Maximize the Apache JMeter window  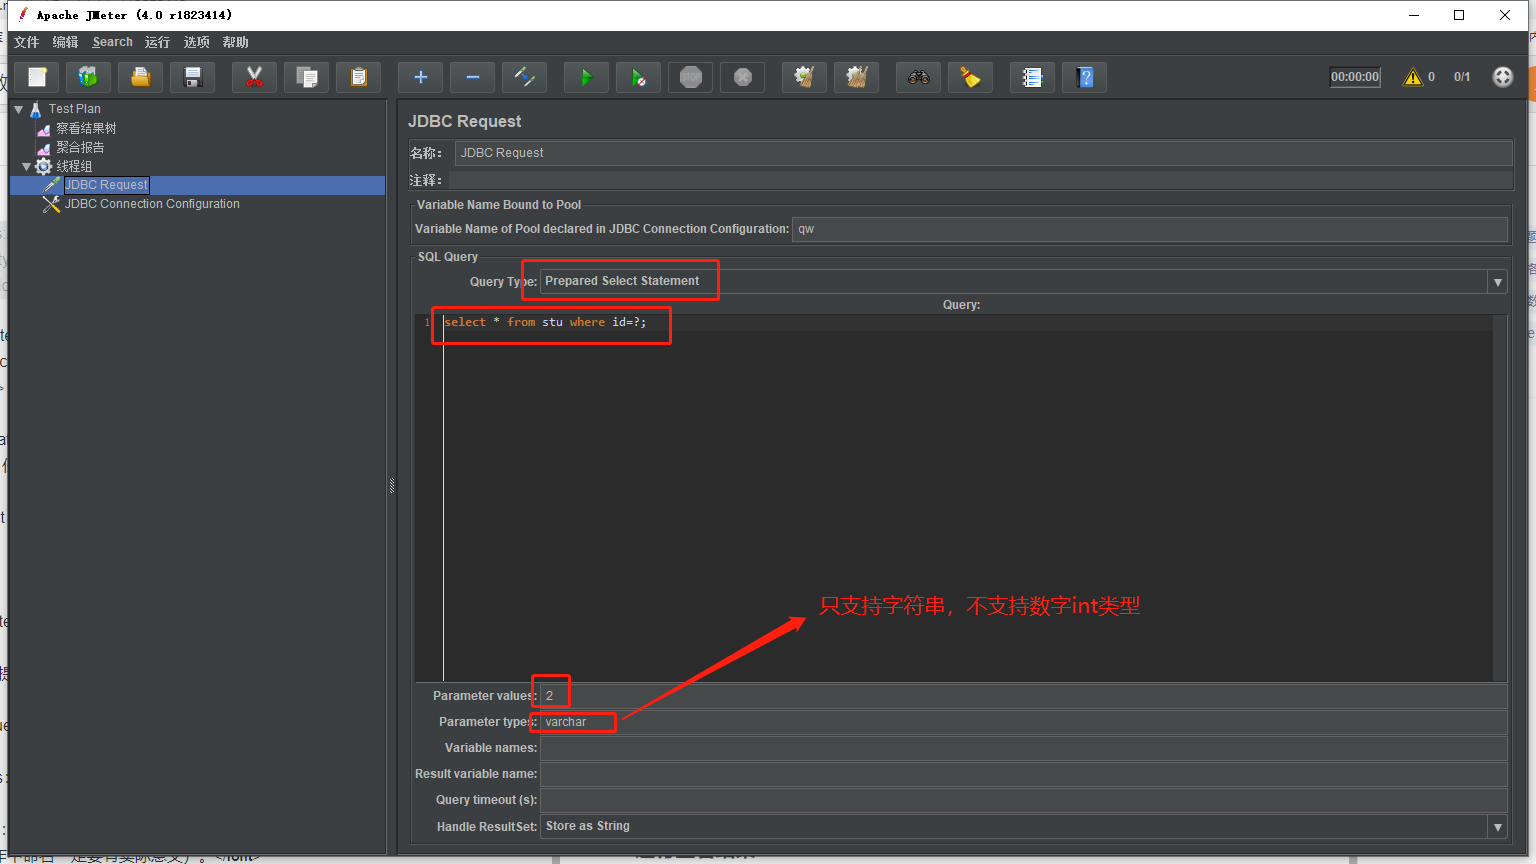click(x=1459, y=15)
